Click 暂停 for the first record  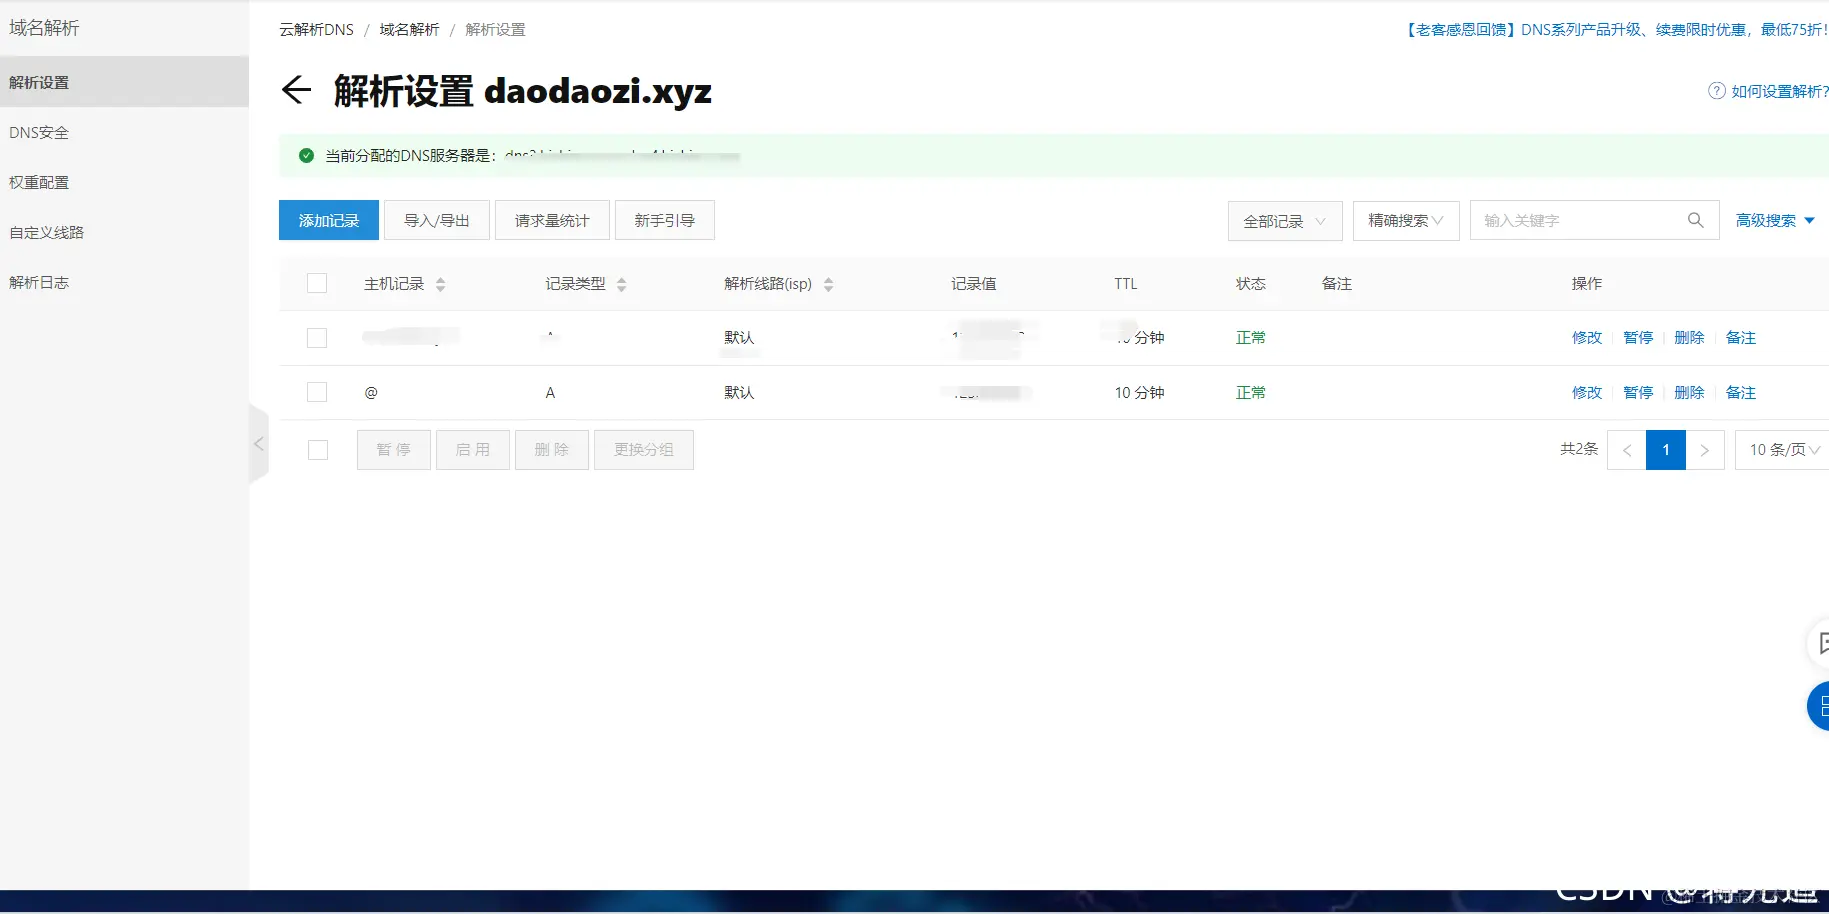pos(1638,338)
